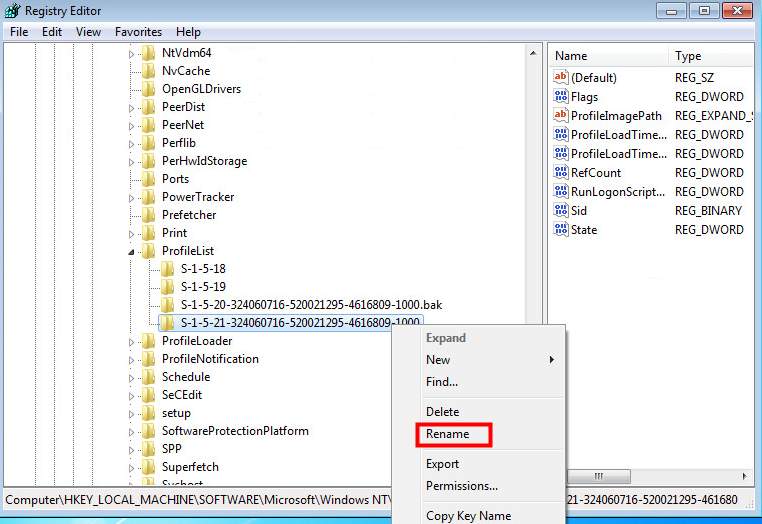The width and height of the screenshot is (762, 524).
Task: Click the S-1-5-19 folder icon
Action: (168, 287)
